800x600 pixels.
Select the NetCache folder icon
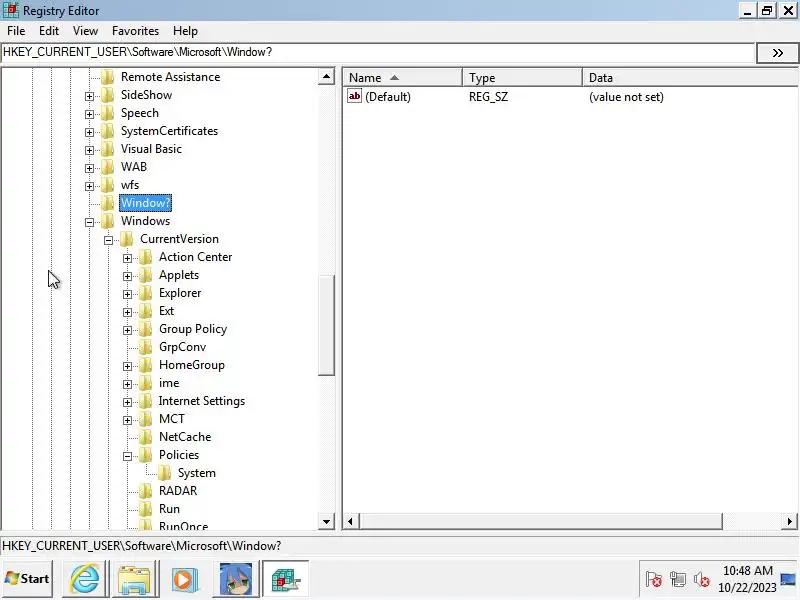pyautogui.click(x=146, y=437)
